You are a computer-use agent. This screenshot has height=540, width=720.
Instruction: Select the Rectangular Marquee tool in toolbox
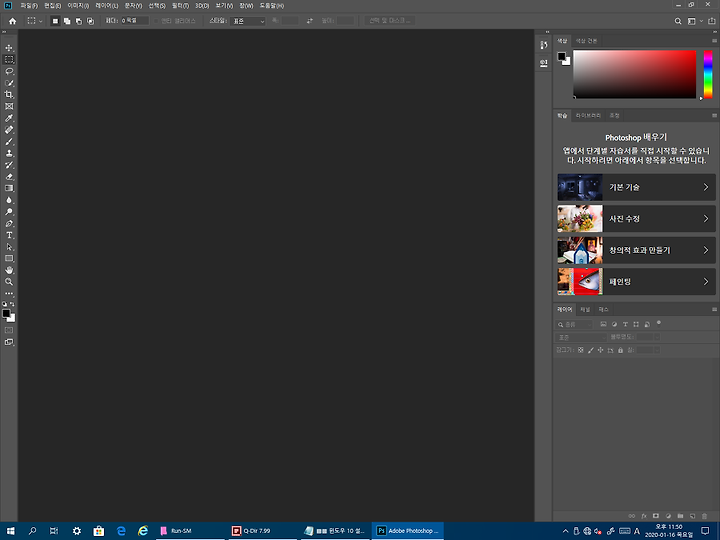(9, 59)
